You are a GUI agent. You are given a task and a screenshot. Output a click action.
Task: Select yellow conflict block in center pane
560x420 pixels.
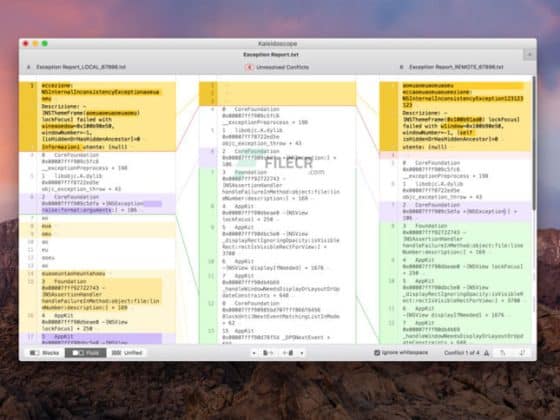(x=278, y=94)
